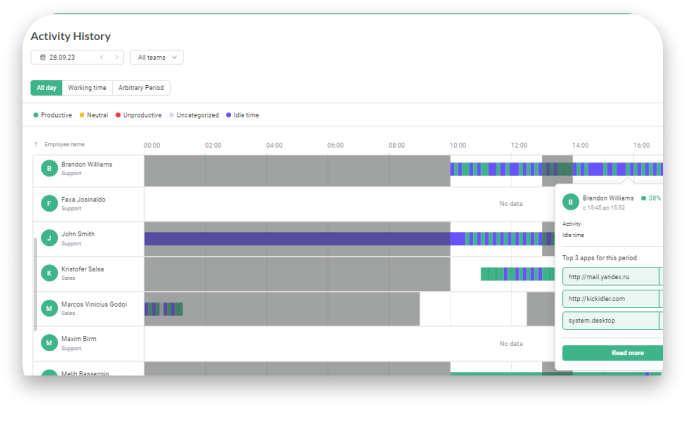The width and height of the screenshot is (686, 431).
Task: Open the All teams dropdown
Action: [x=157, y=58]
